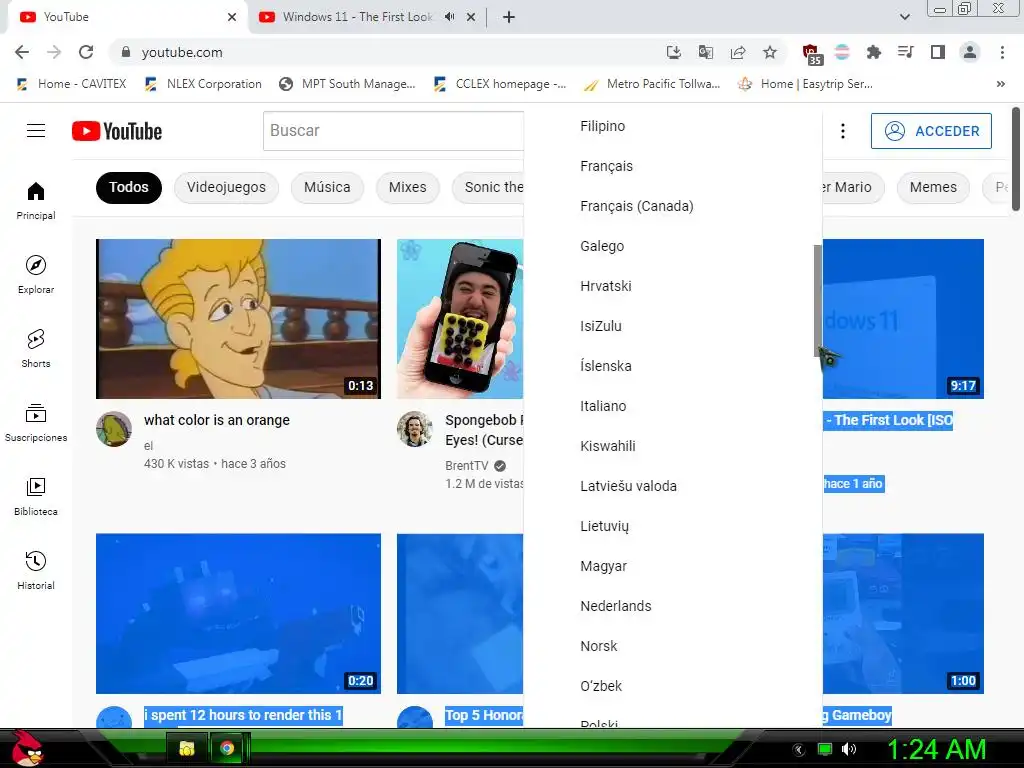Open Suscripciones in the sidebar

tap(36, 423)
